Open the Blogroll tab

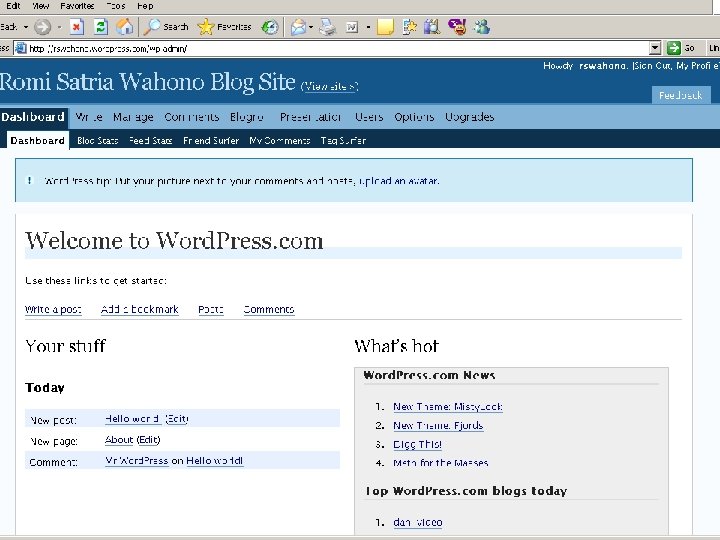point(247,117)
